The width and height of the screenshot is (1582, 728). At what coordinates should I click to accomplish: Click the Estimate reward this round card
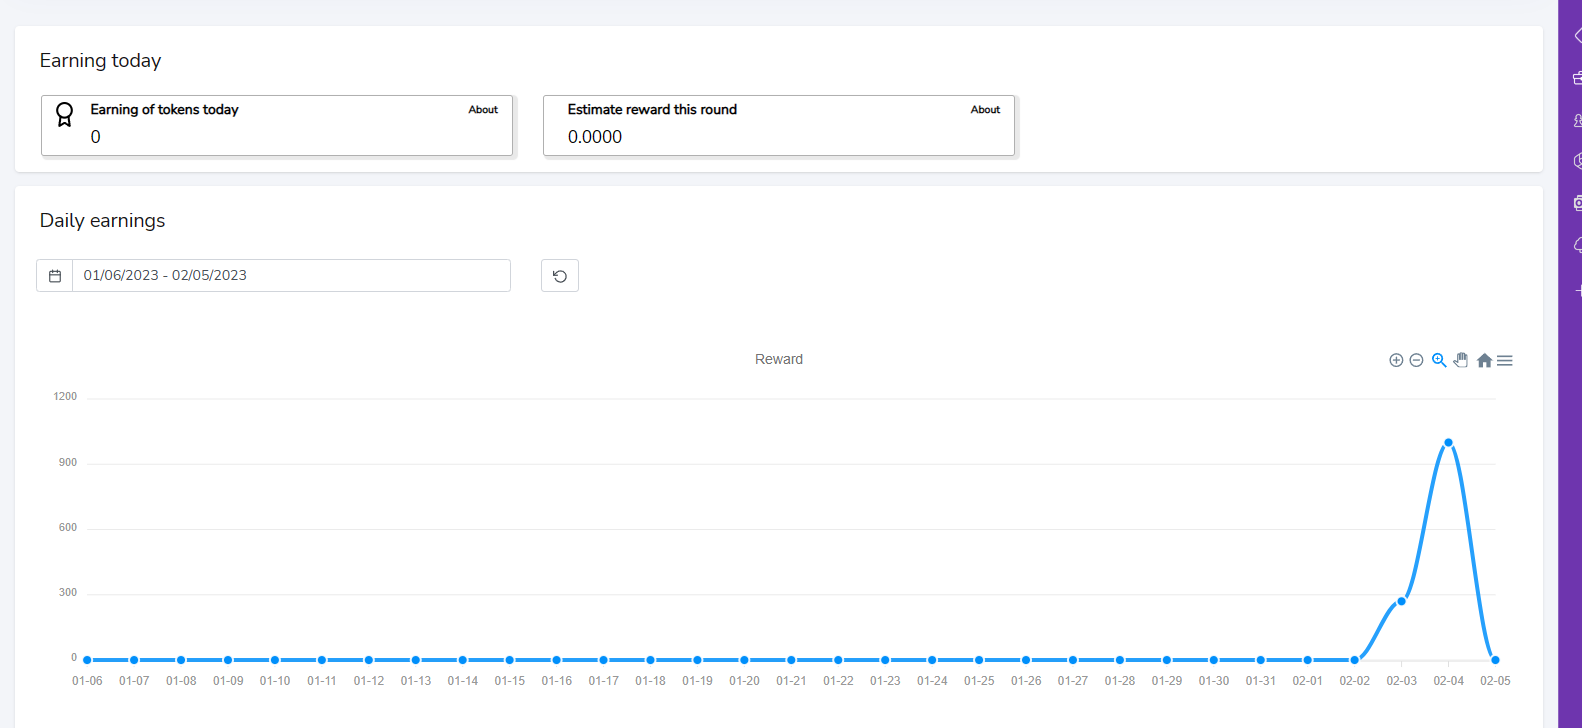tap(778, 126)
